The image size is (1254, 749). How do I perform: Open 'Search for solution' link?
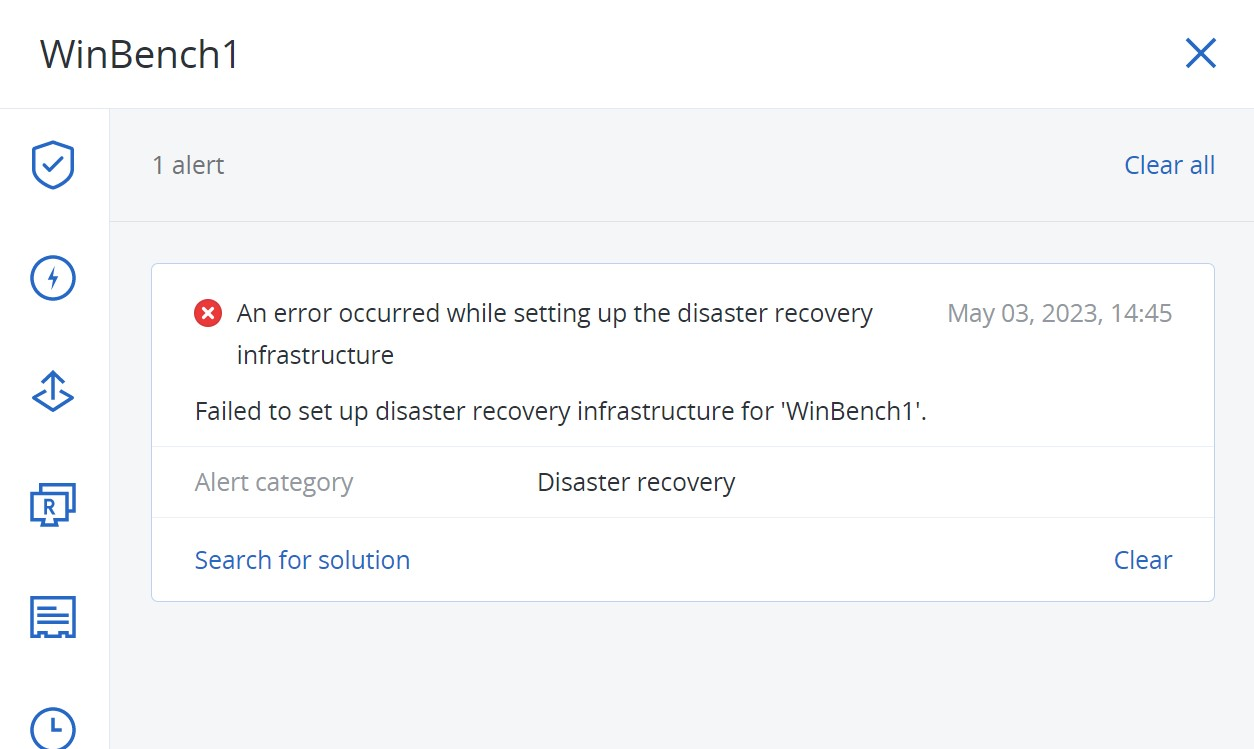pyautogui.click(x=302, y=560)
